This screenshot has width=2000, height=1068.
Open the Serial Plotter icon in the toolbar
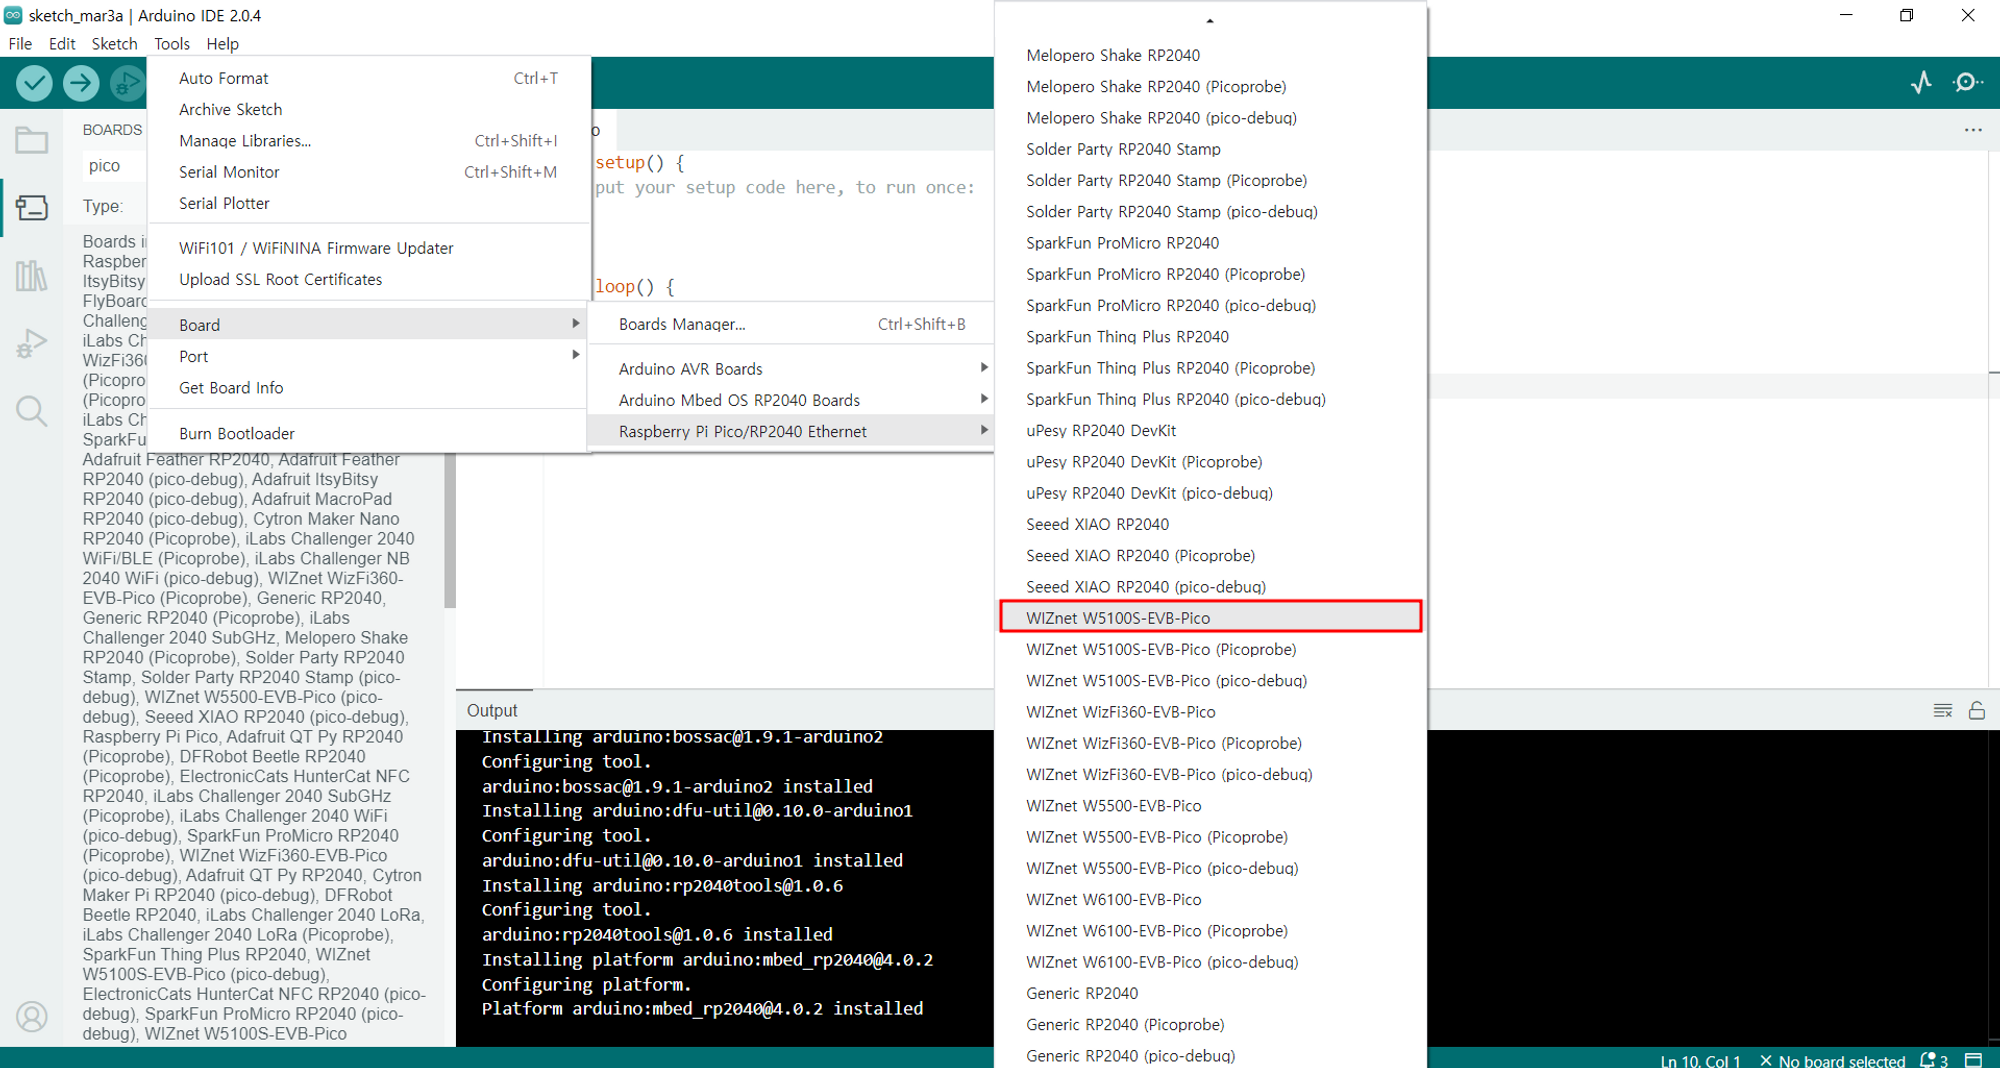click(x=1922, y=83)
